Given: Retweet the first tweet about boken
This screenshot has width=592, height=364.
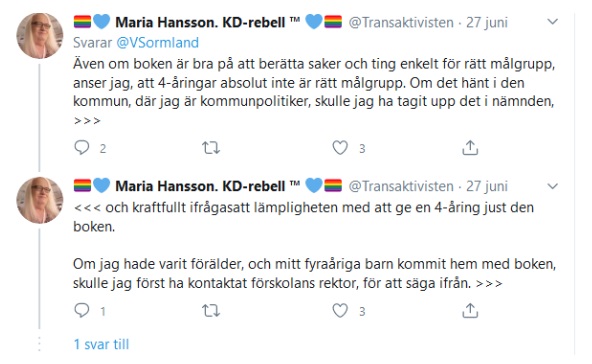Looking at the screenshot, I should coord(211,148).
